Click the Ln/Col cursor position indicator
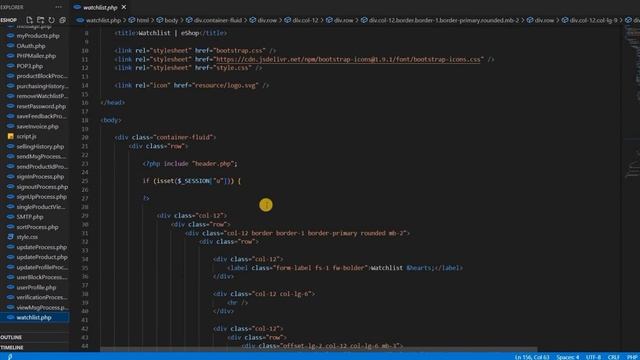Image resolution: width=640 pixels, height=360 pixels. [532, 357]
